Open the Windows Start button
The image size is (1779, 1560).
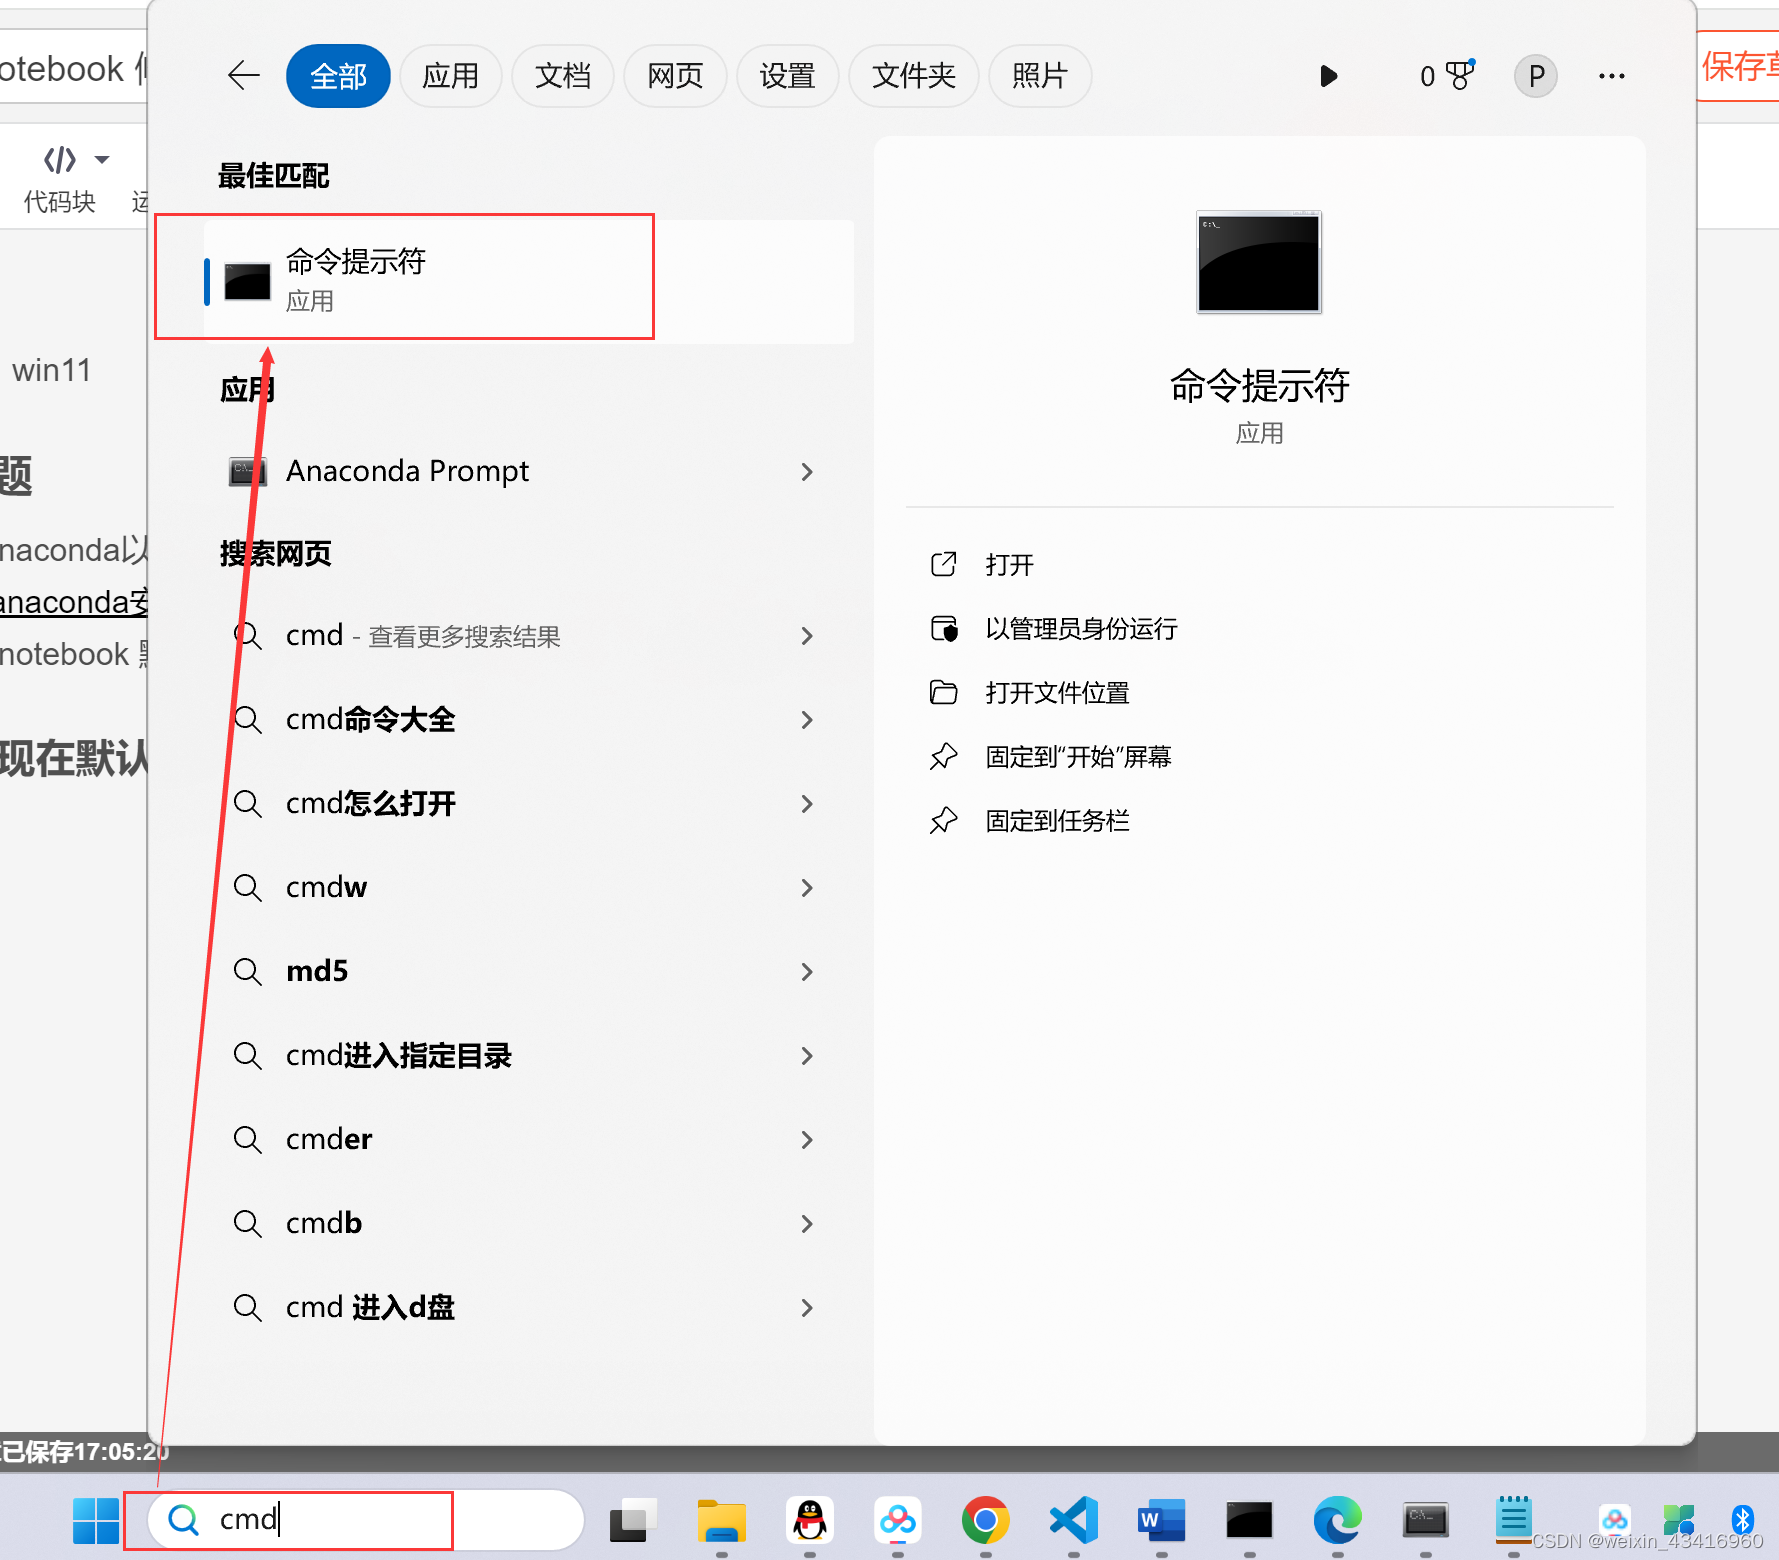[96, 1521]
